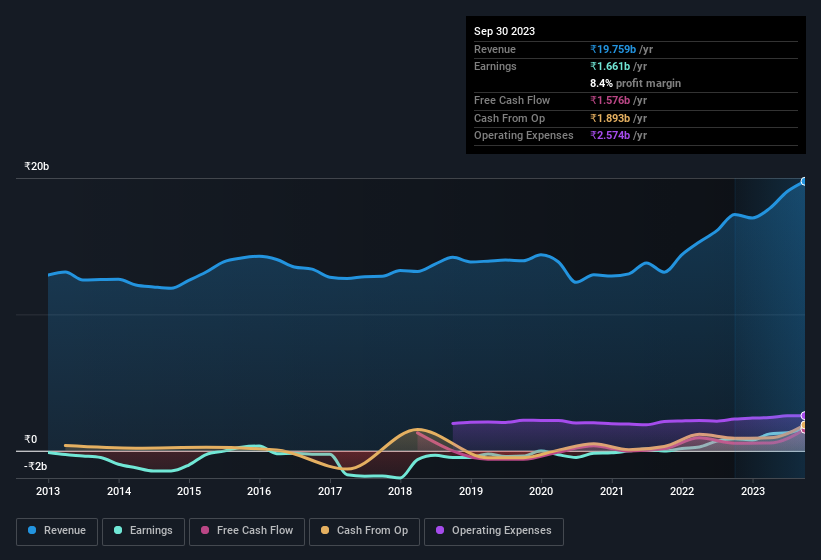Click the 2021 x-axis label
The image size is (821, 560).
(612, 491)
